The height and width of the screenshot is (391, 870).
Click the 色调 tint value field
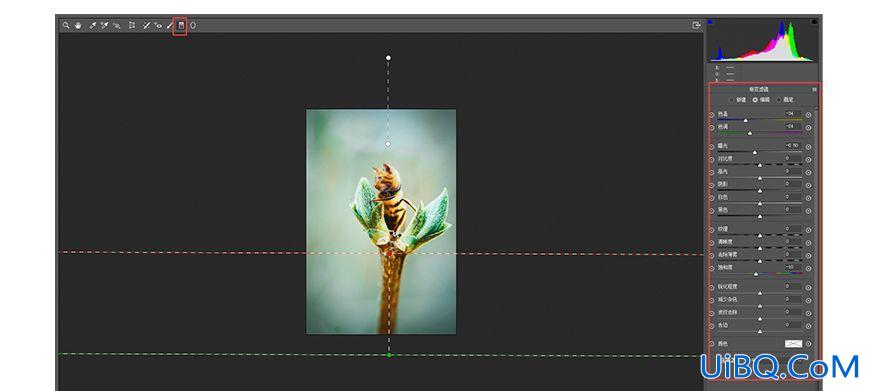[793, 126]
